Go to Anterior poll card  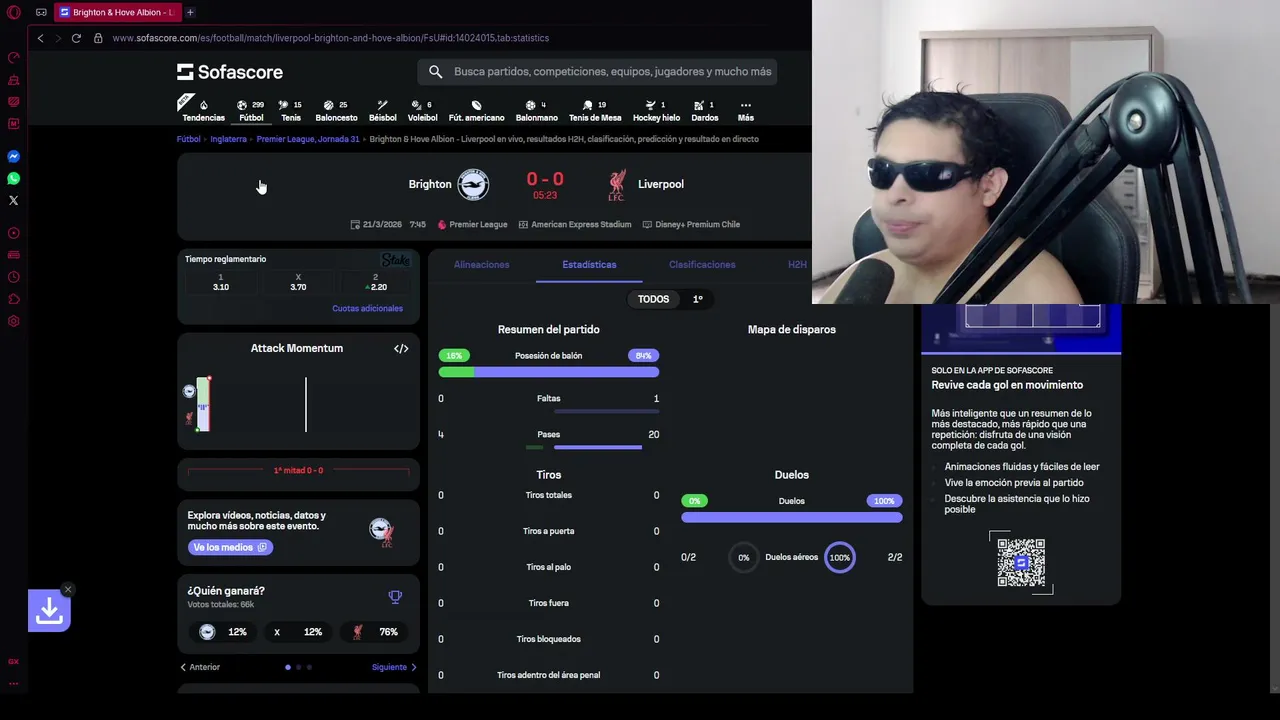coord(200,667)
